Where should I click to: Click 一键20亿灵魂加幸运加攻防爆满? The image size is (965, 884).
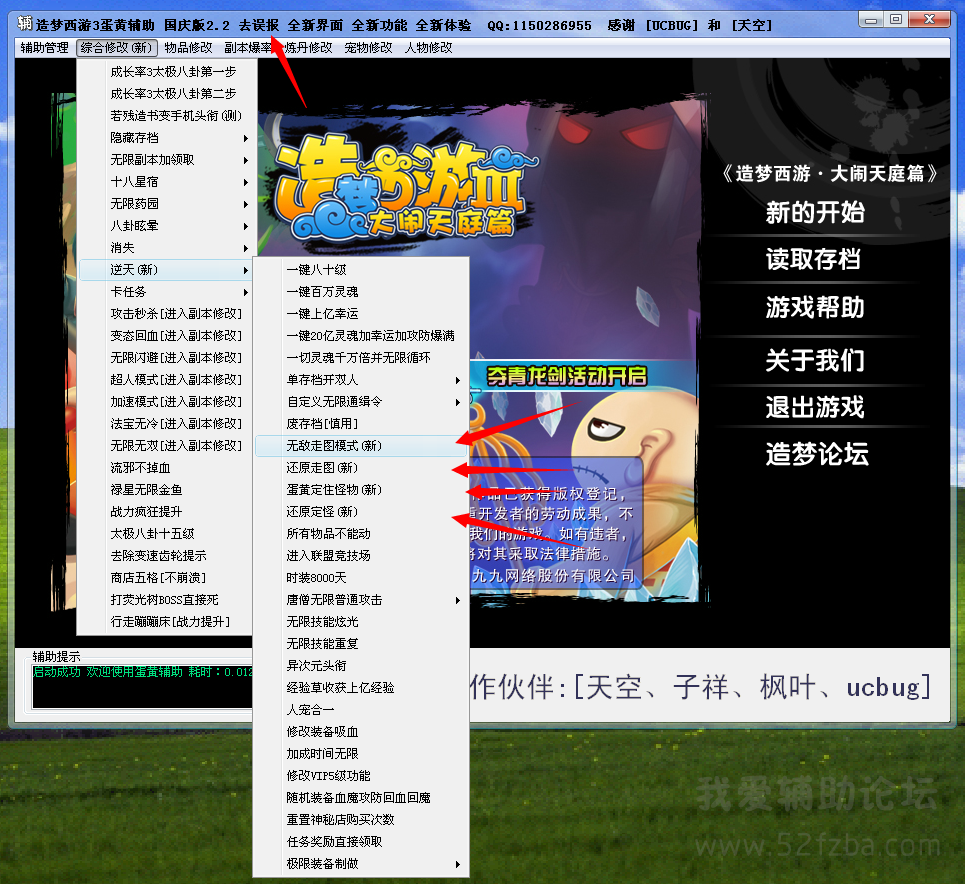coord(361,336)
